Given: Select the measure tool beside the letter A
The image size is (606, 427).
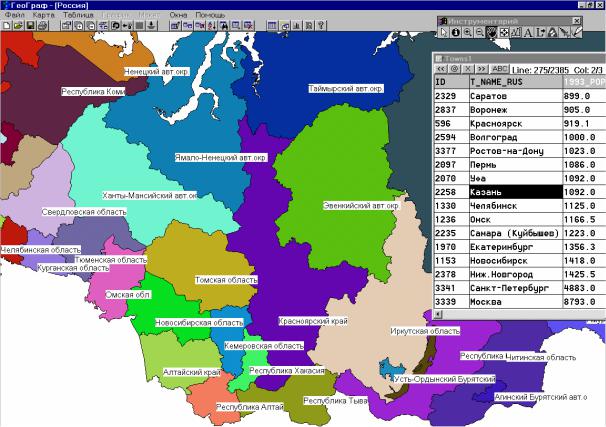Looking at the screenshot, I should point(516,32).
